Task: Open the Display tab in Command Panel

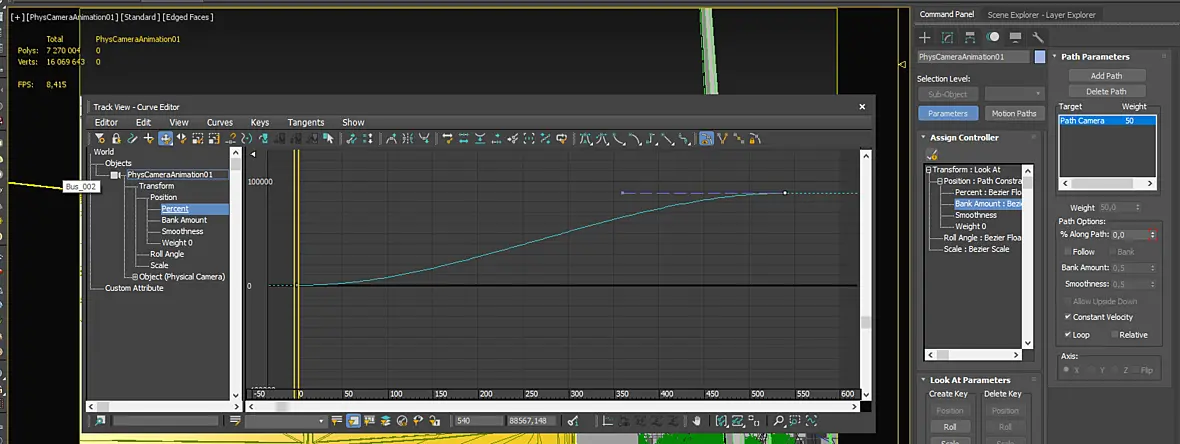Action: click(1015, 37)
